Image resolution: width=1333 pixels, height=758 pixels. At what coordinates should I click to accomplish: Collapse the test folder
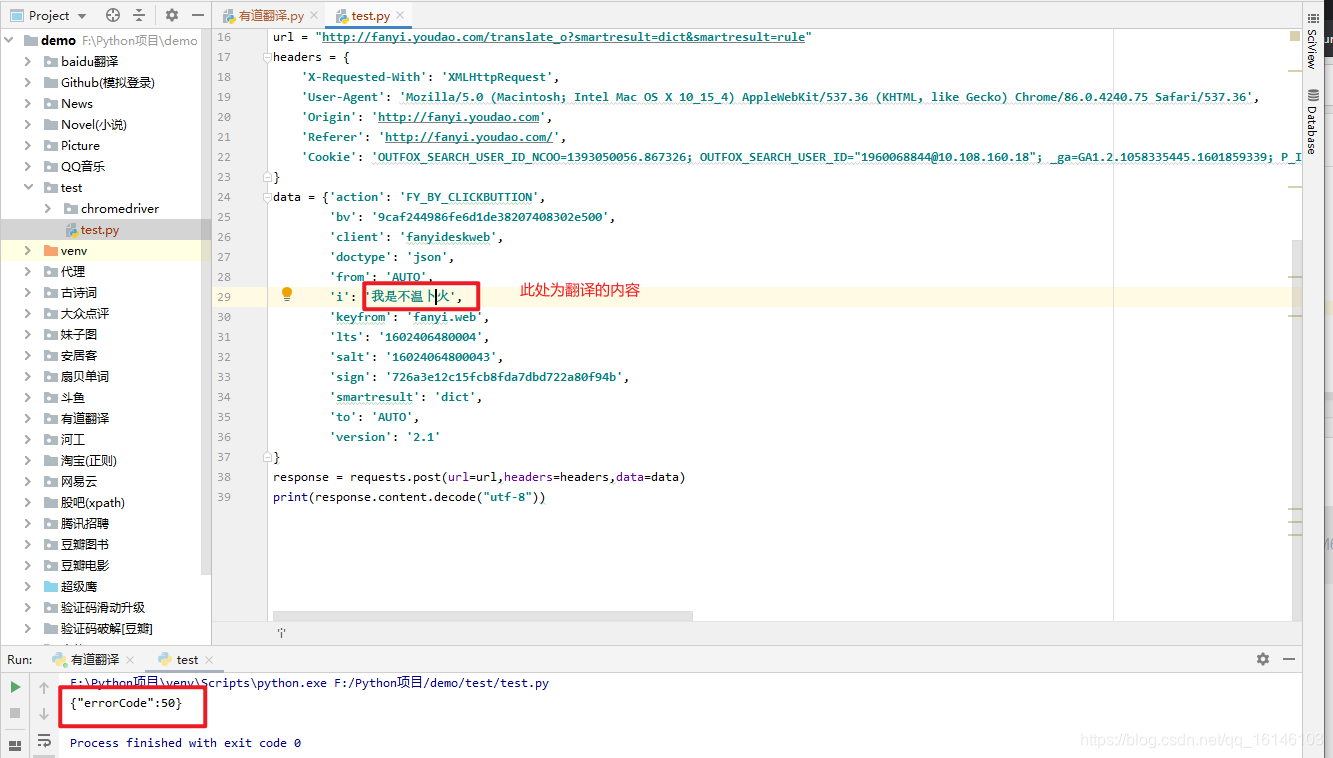28,188
